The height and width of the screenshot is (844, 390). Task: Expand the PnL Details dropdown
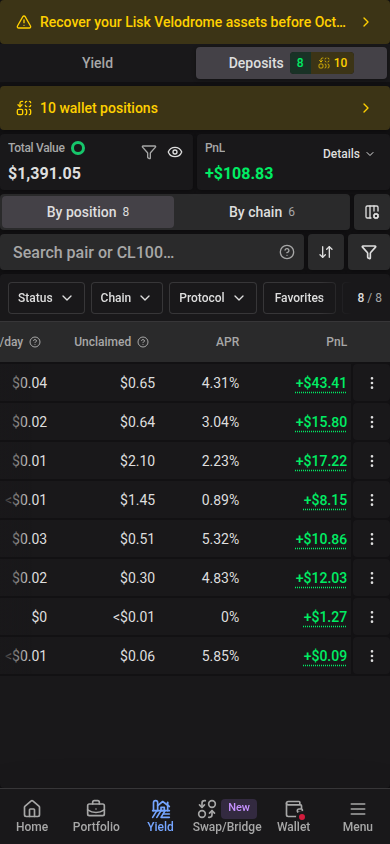(348, 154)
